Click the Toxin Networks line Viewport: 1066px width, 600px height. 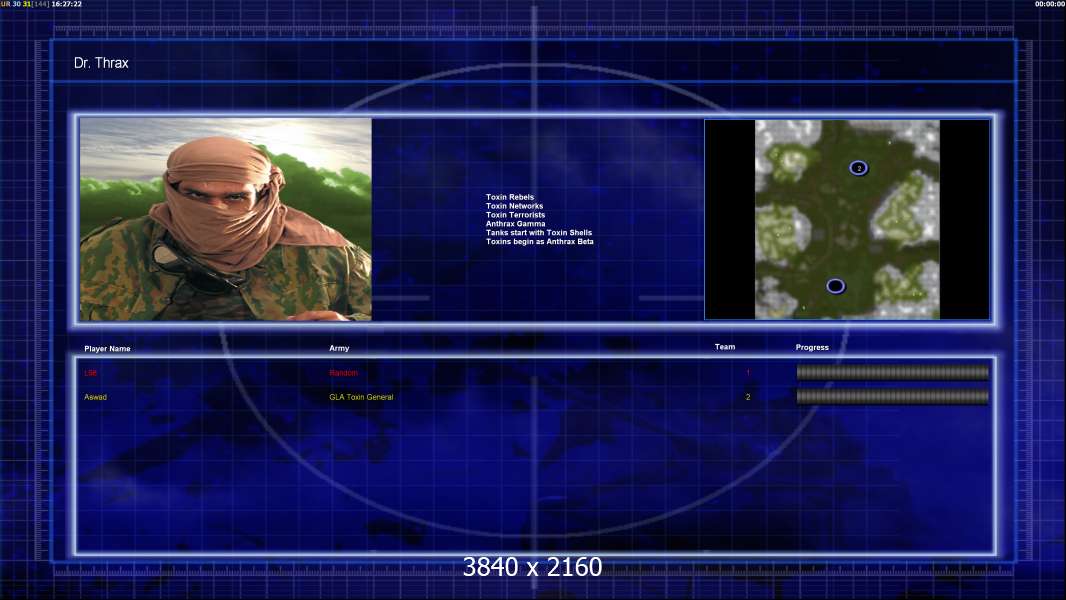point(515,206)
